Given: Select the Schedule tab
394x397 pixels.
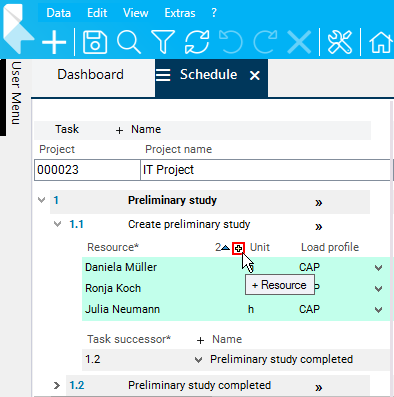Looking at the screenshot, I should click(209, 74).
